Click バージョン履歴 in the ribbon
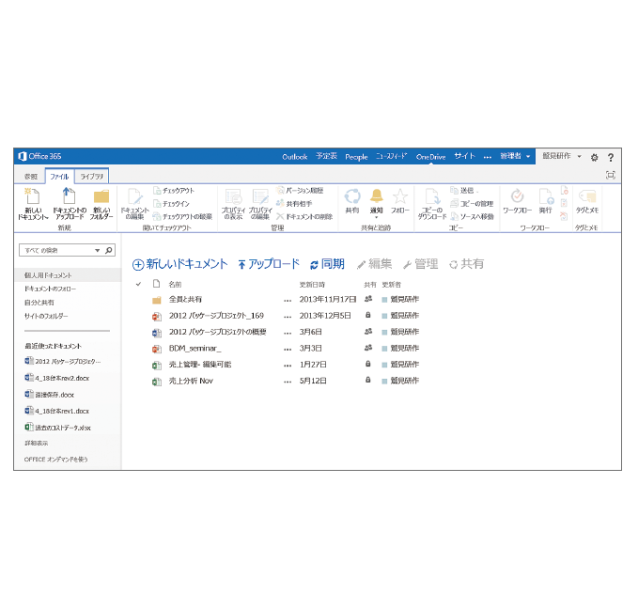This screenshot has width=638, height=609. (x=300, y=190)
